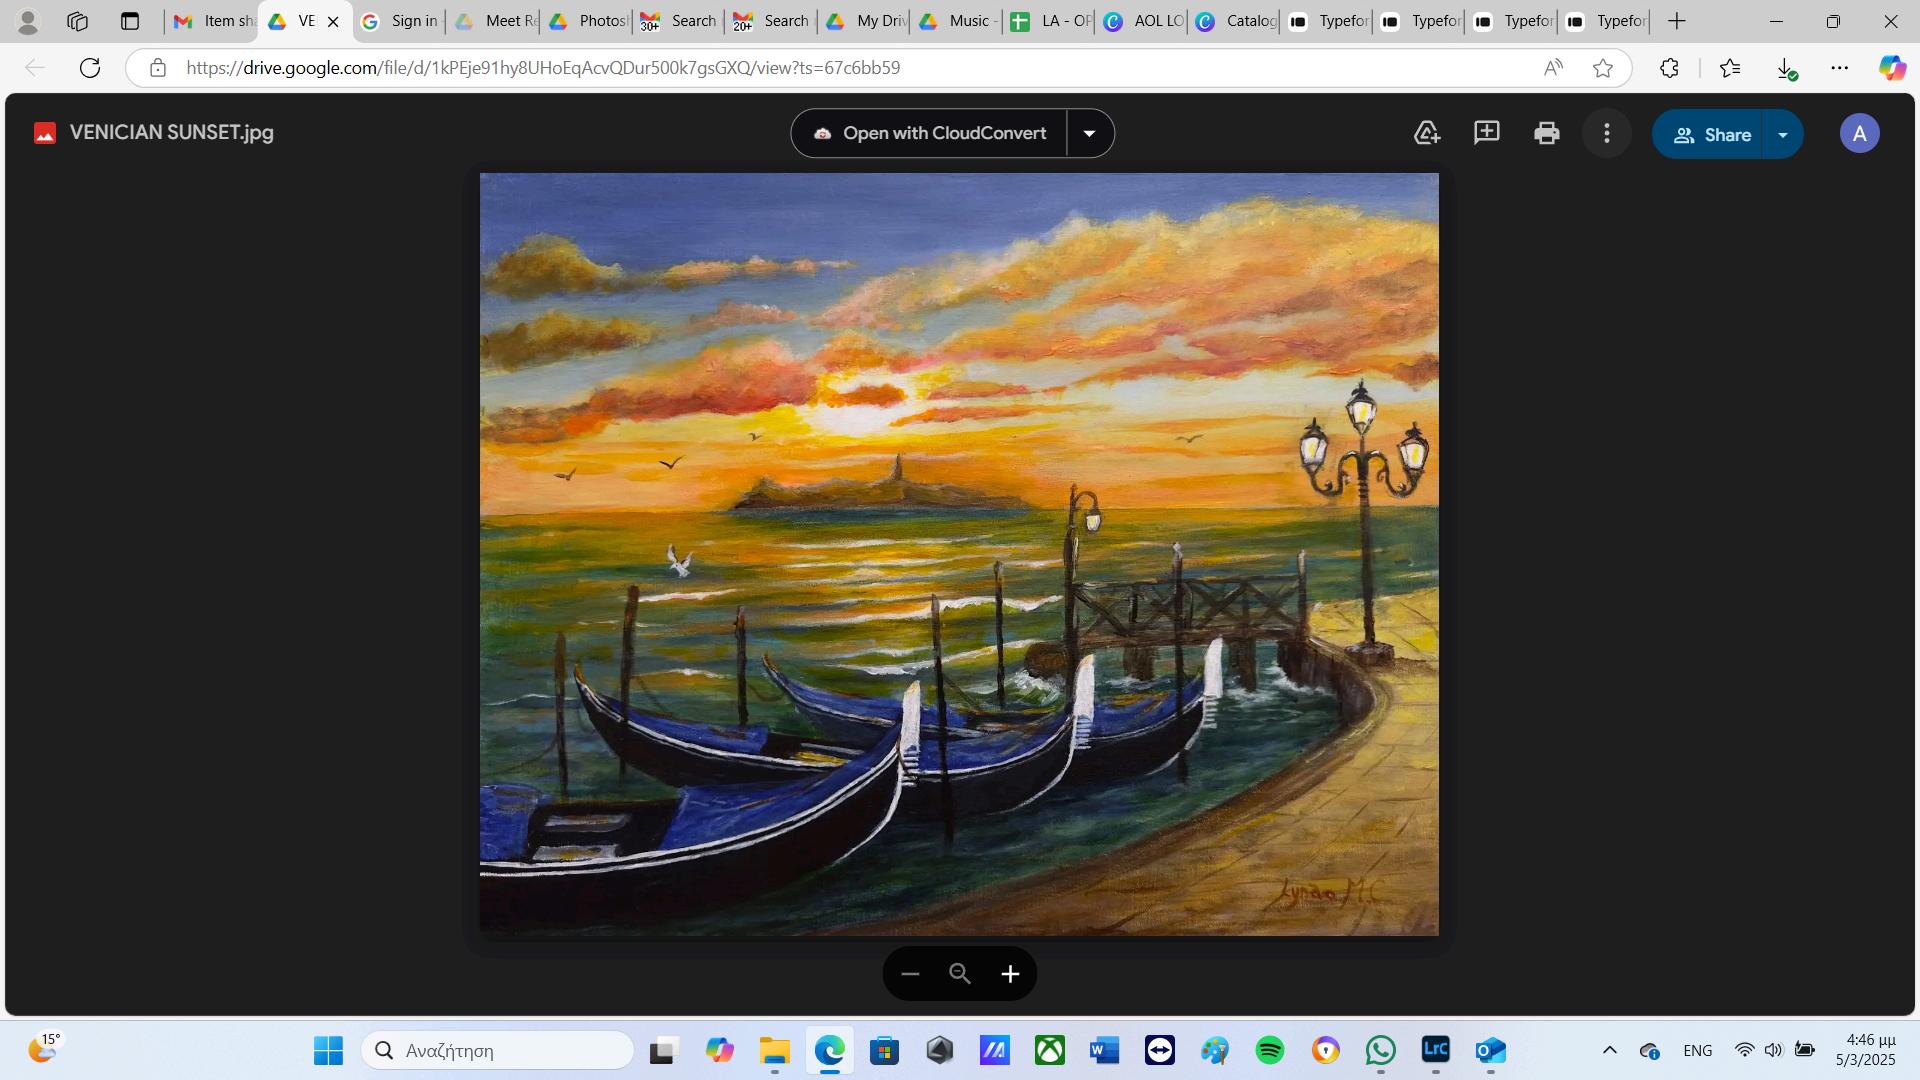Open the three-dot More actions menu
Image resolution: width=1920 pixels, height=1080 pixels.
coord(1607,133)
